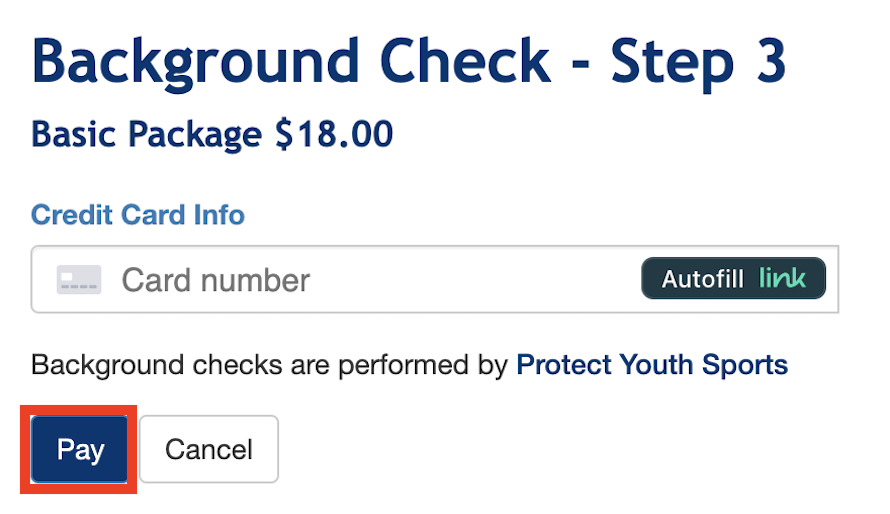Click the $18.00 price

(x=334, y=134)
